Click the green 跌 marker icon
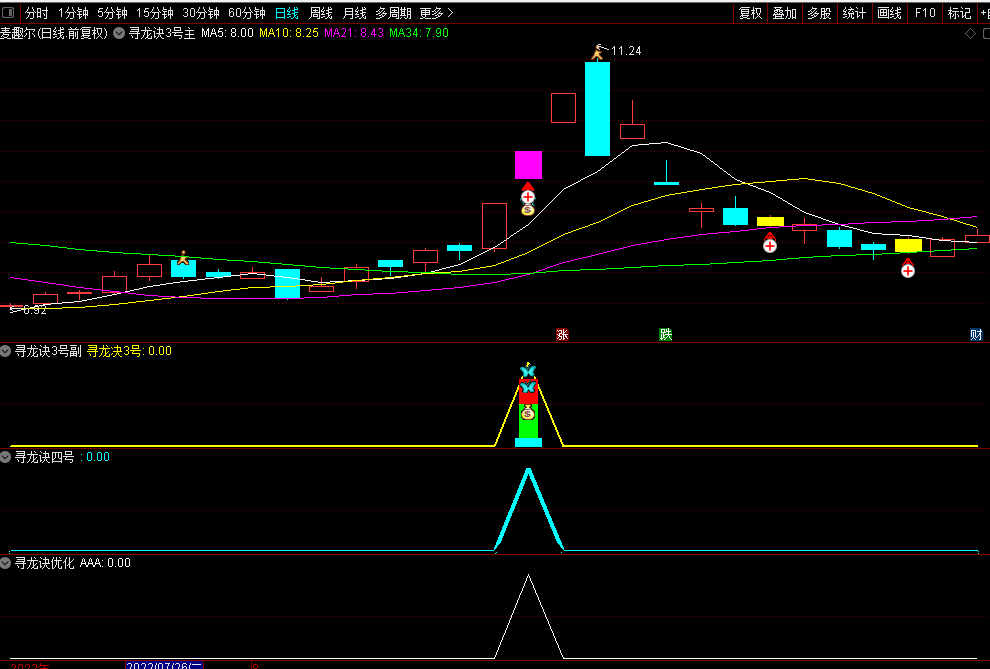Viewport: 990px width, 669px height. (665, 334)
